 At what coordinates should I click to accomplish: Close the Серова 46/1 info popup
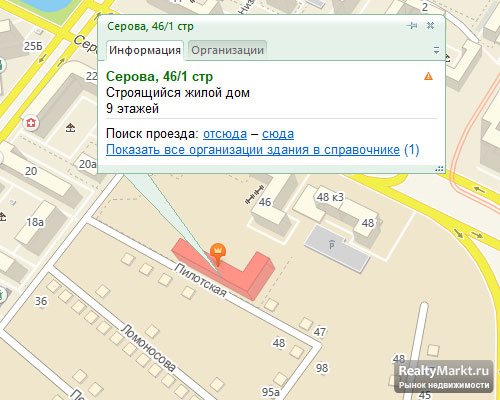click(430, 25)
